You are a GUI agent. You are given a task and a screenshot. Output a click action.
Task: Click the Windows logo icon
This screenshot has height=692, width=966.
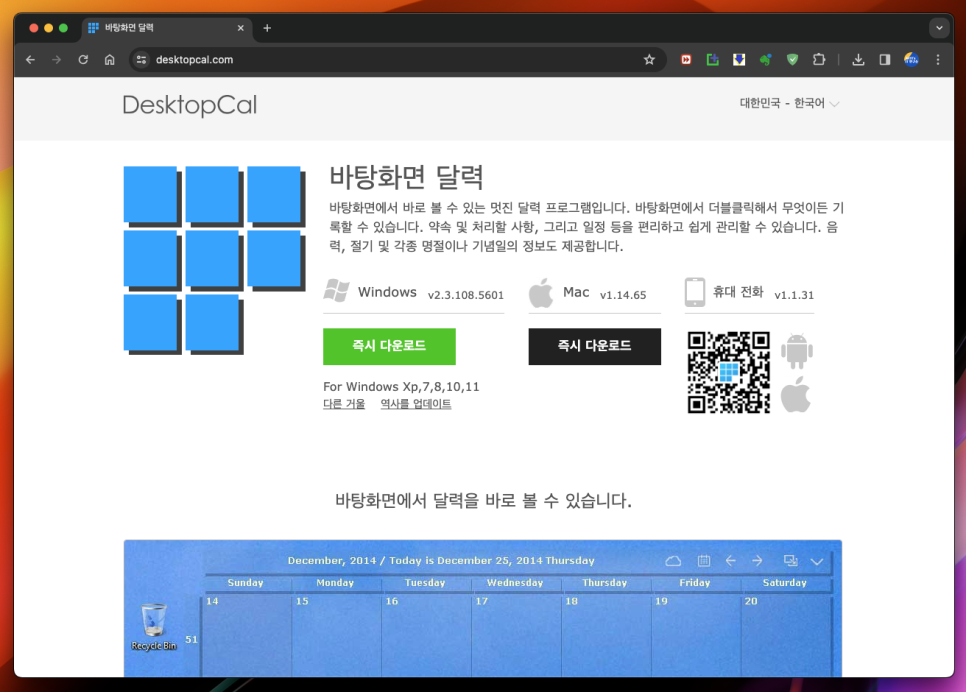click(336, 291)
